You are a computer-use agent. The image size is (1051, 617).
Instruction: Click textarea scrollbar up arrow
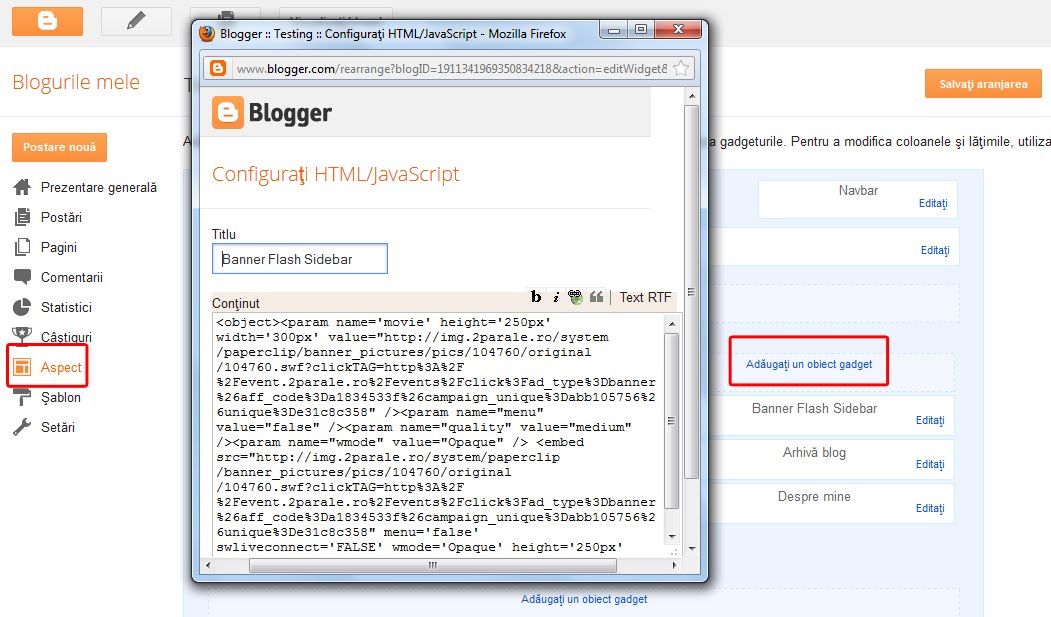click(x=672, y=324)
